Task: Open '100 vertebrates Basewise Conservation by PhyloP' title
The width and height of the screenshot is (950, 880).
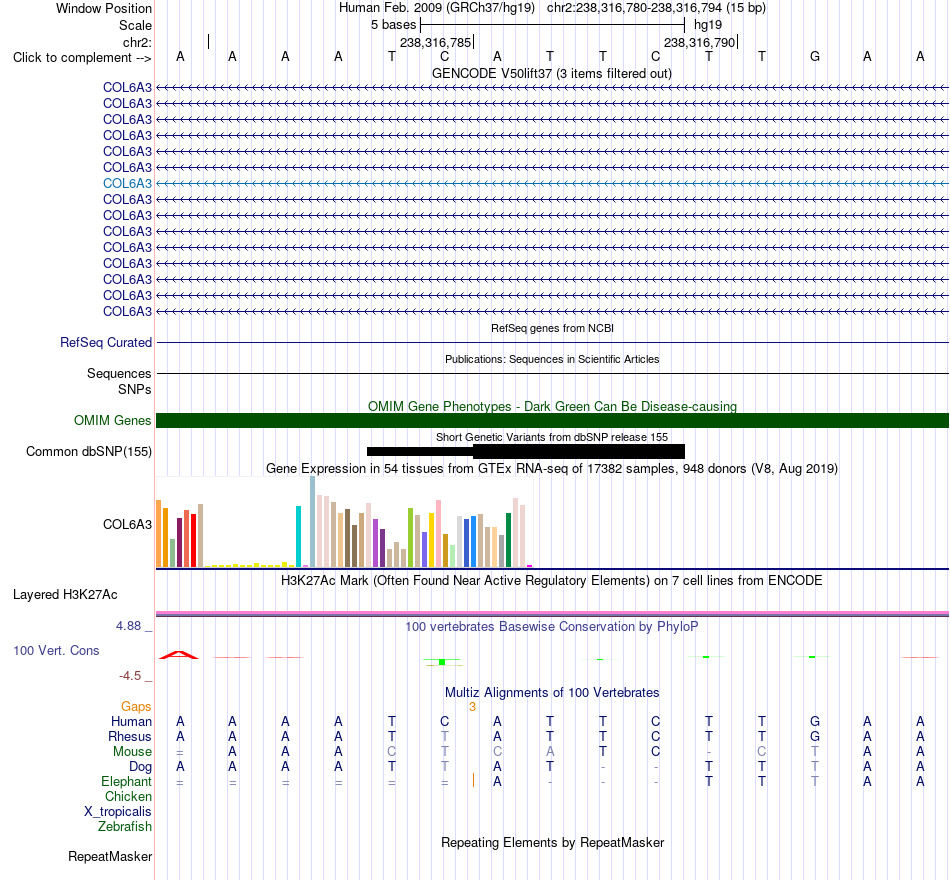Action: 552,627
